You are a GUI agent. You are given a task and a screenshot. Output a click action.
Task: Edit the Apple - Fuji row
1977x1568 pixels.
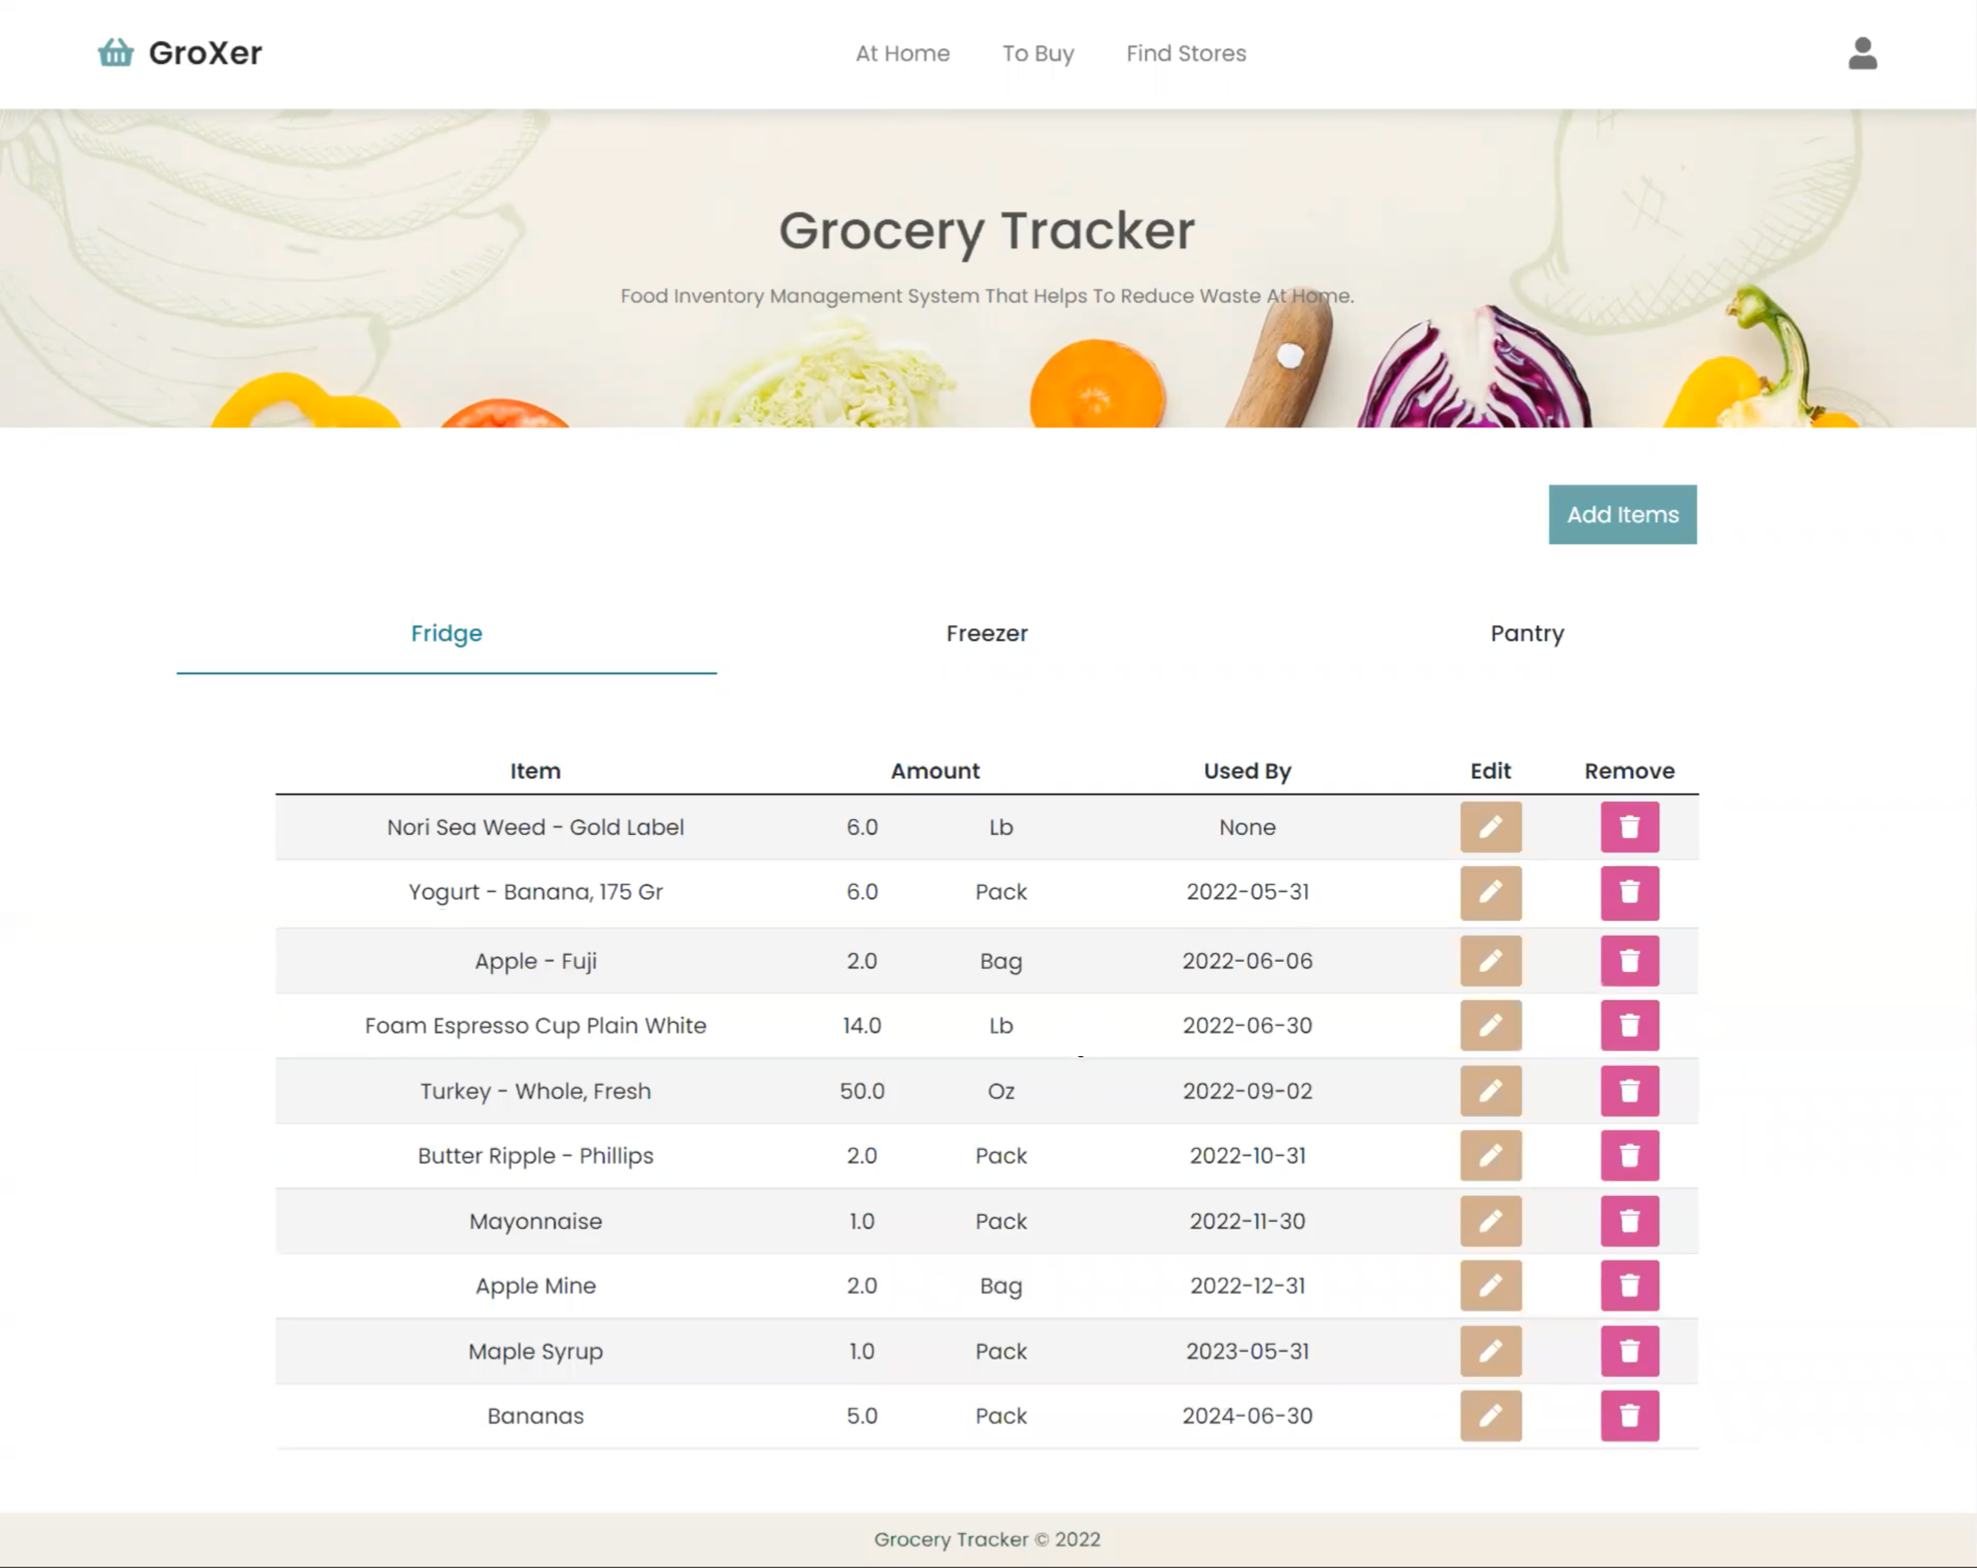coord(1489,961)
